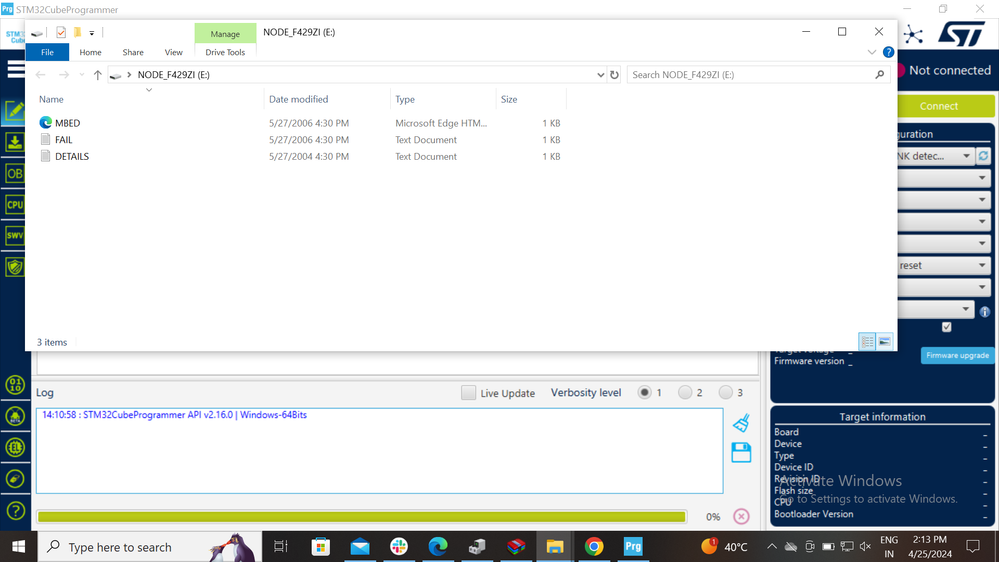The image size is (999, 562).
Task: Sort files by Name column header
Action: tap(149, 99)
